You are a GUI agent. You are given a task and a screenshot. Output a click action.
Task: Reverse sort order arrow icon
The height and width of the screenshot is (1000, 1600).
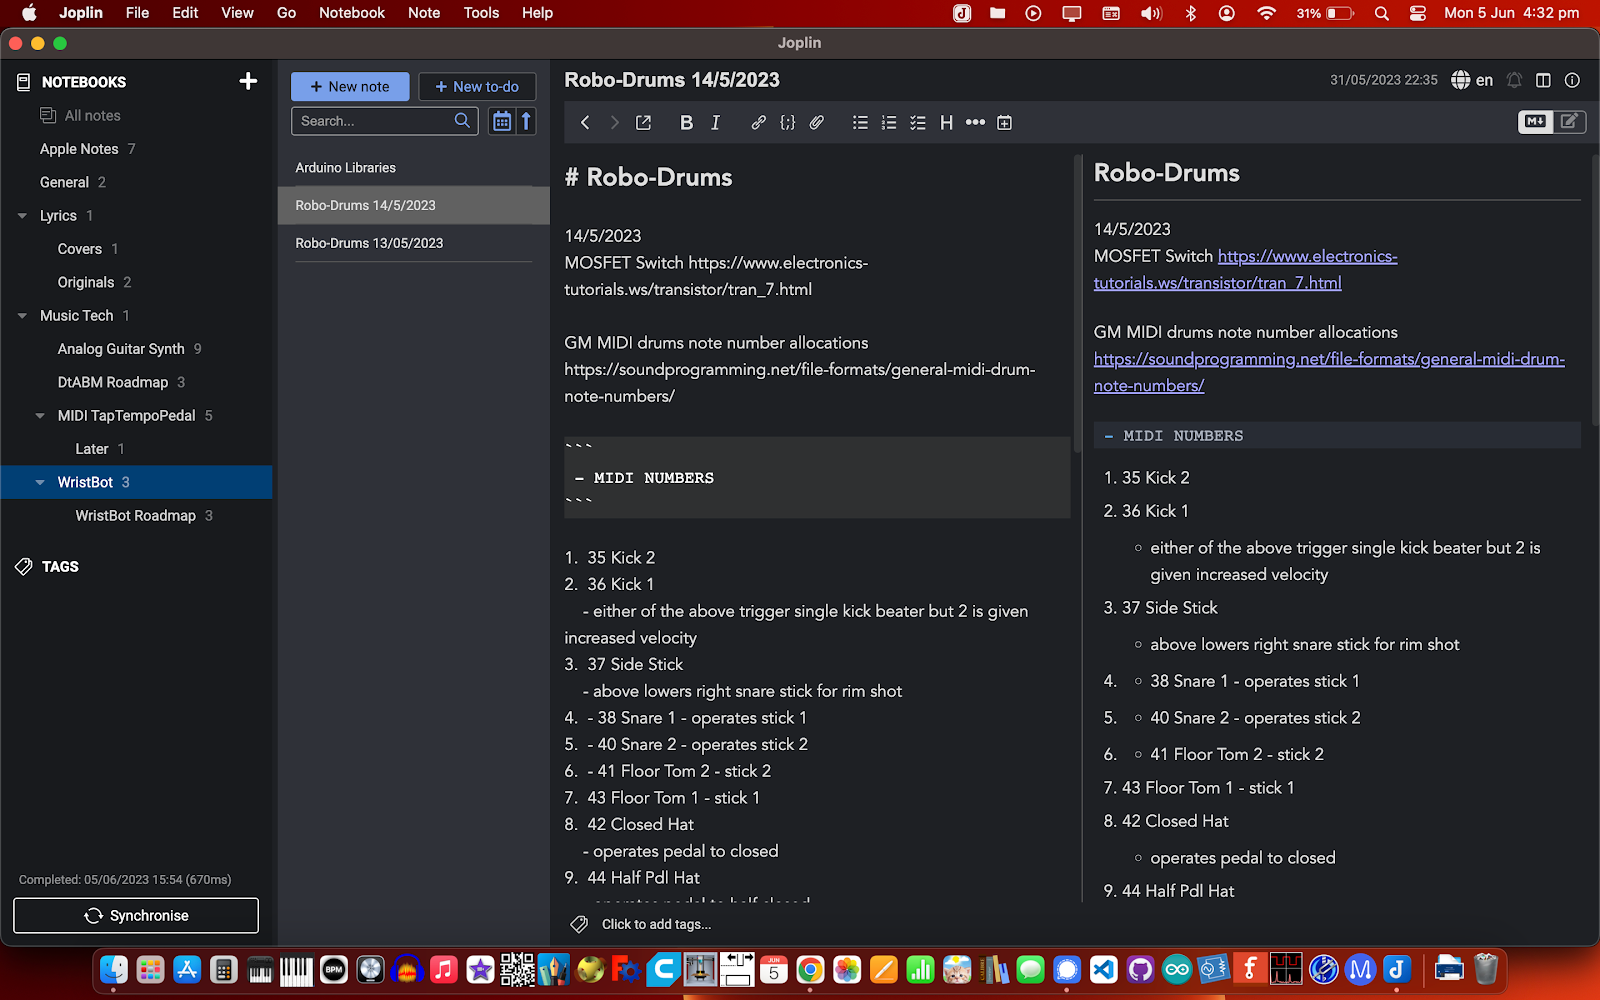click(x=526, y=121)
